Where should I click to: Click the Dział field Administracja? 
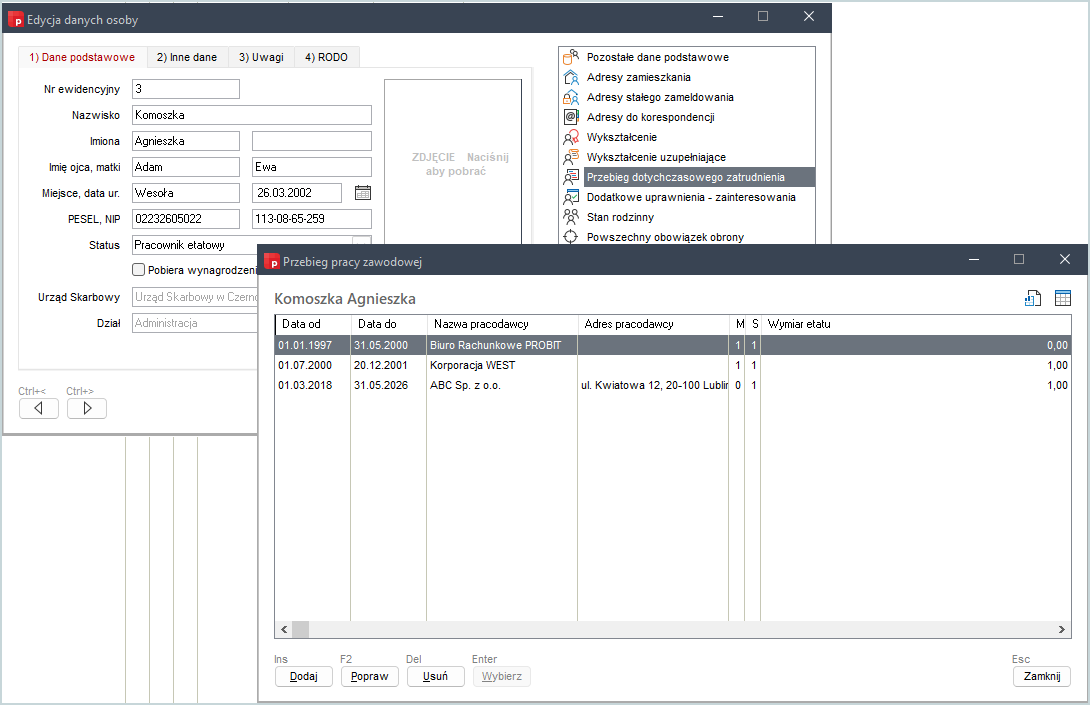point(195,323)
